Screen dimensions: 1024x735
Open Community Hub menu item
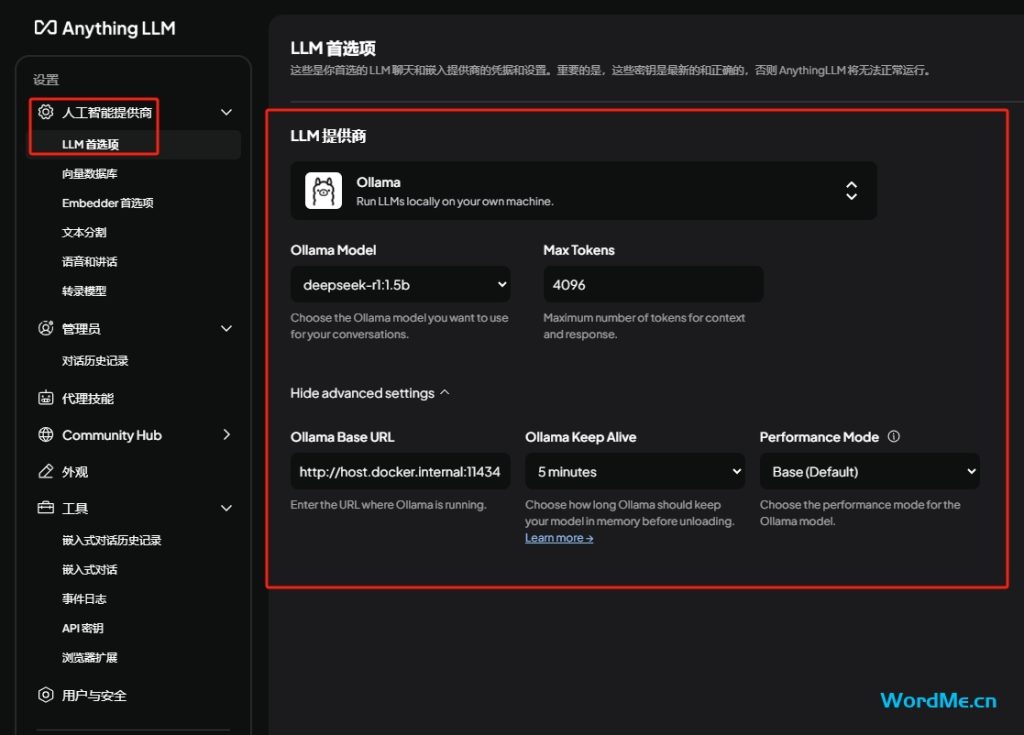(x=112, y=435)
